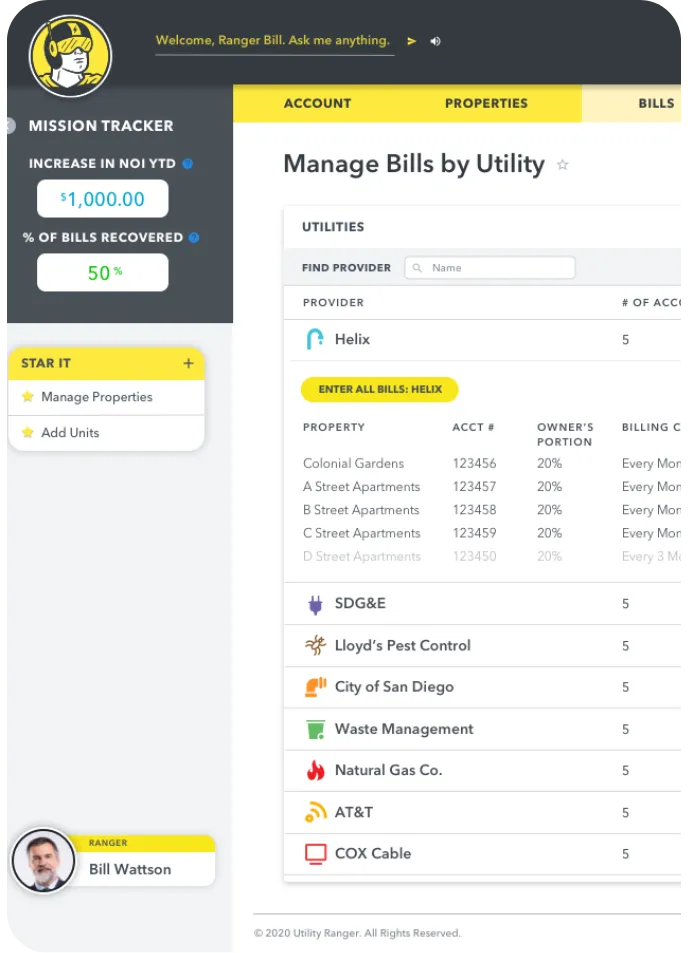
Task: Click the Utilities section heading
Action: [x=333, y=227]
